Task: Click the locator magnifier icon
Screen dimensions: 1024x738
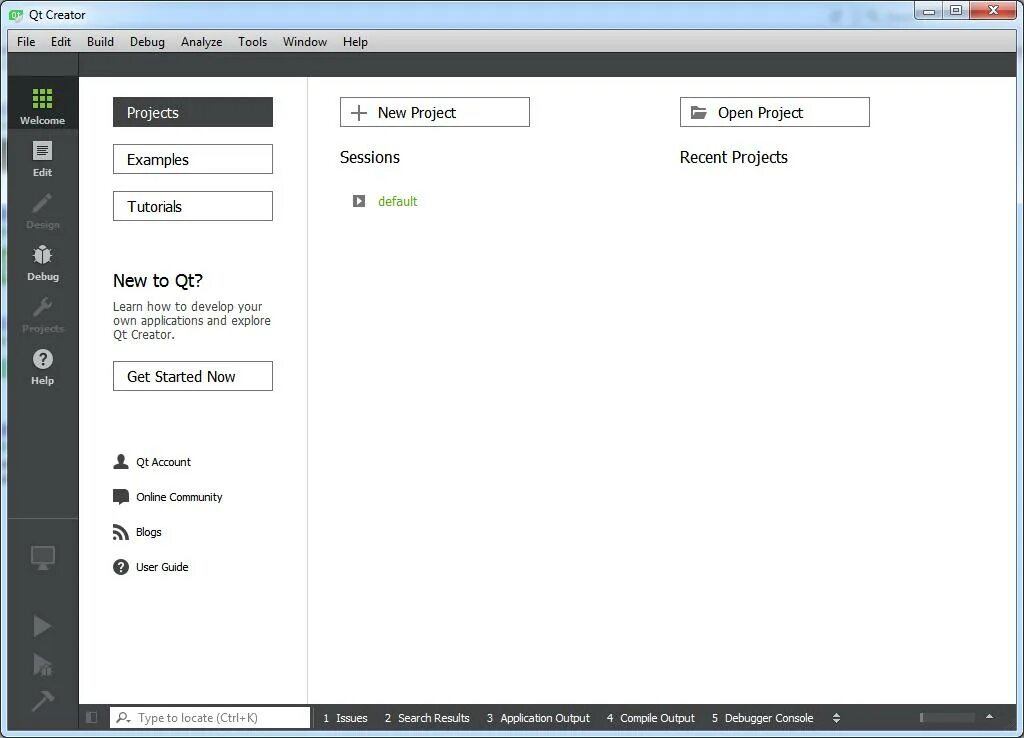Action: [x=123, y=718]
